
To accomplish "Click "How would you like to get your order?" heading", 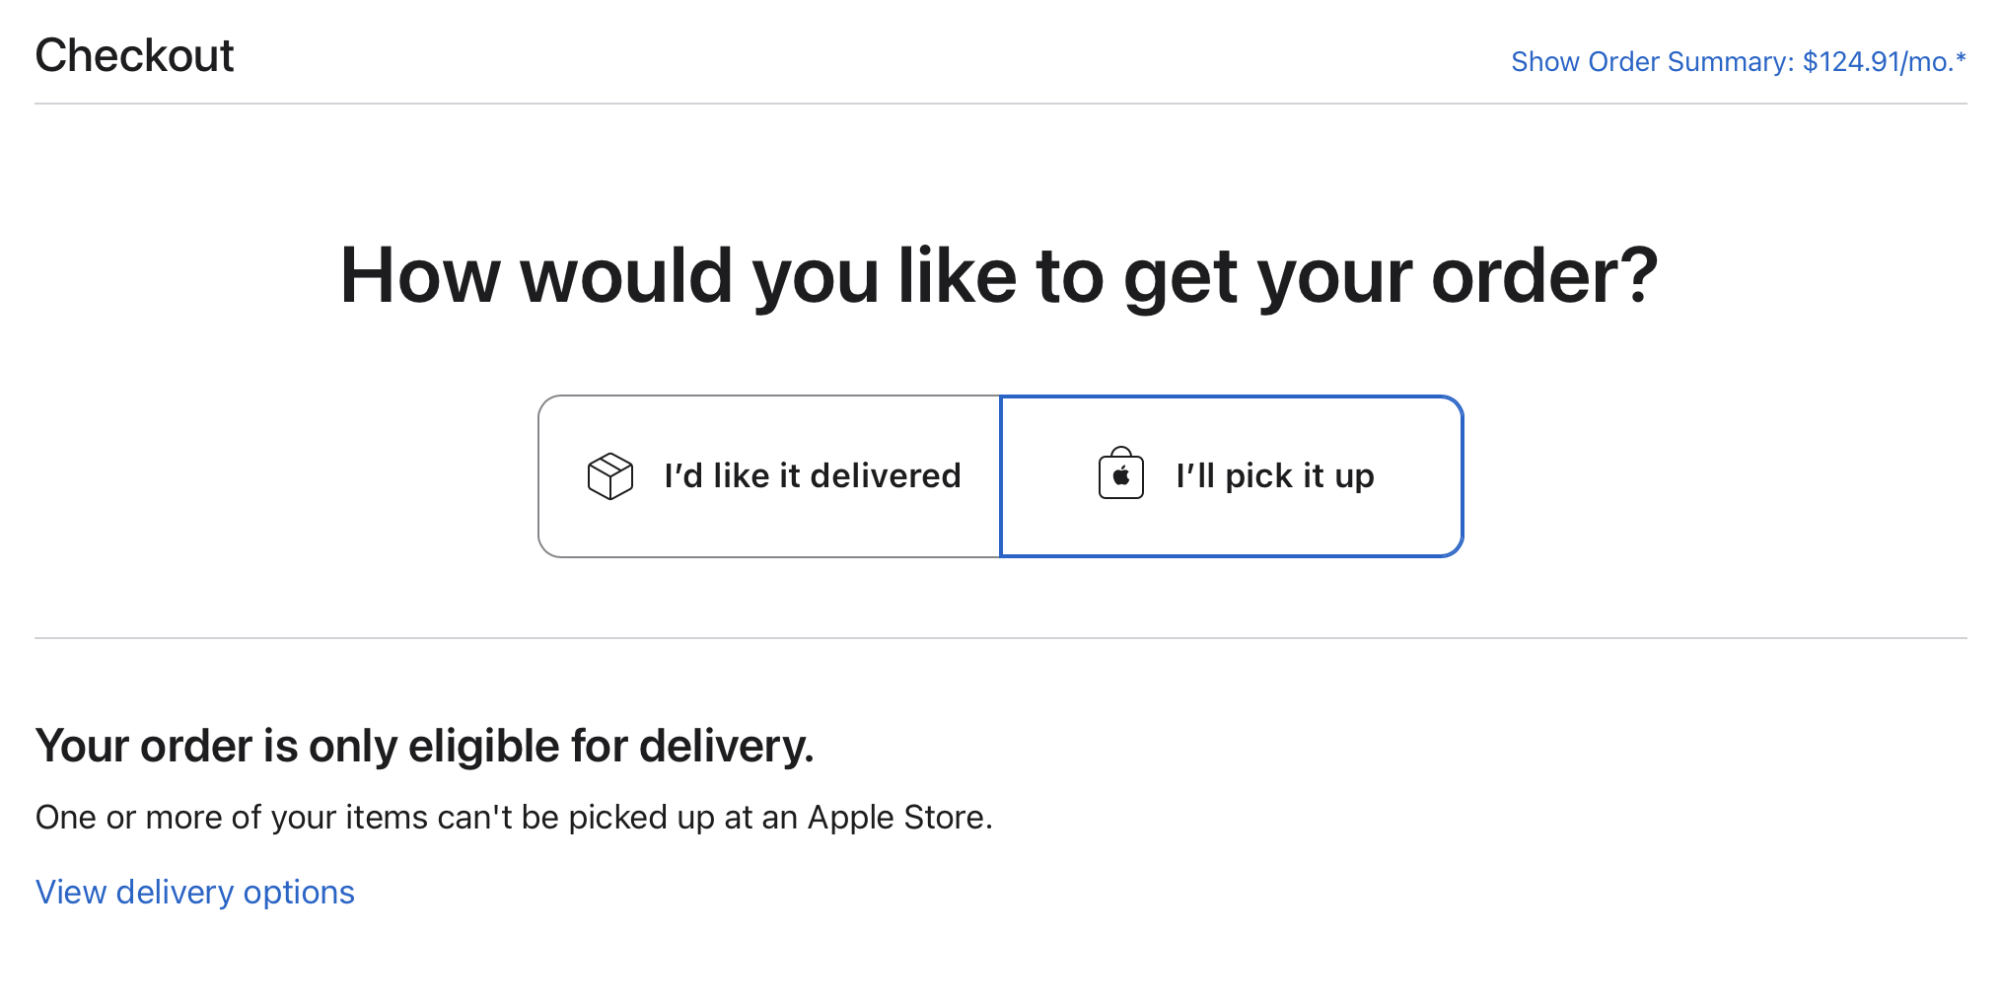I will [999, 276].
